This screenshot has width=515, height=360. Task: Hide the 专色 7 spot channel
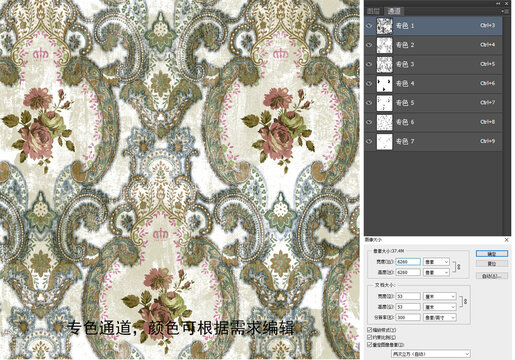pyautogui.click(x=369, y=141)
